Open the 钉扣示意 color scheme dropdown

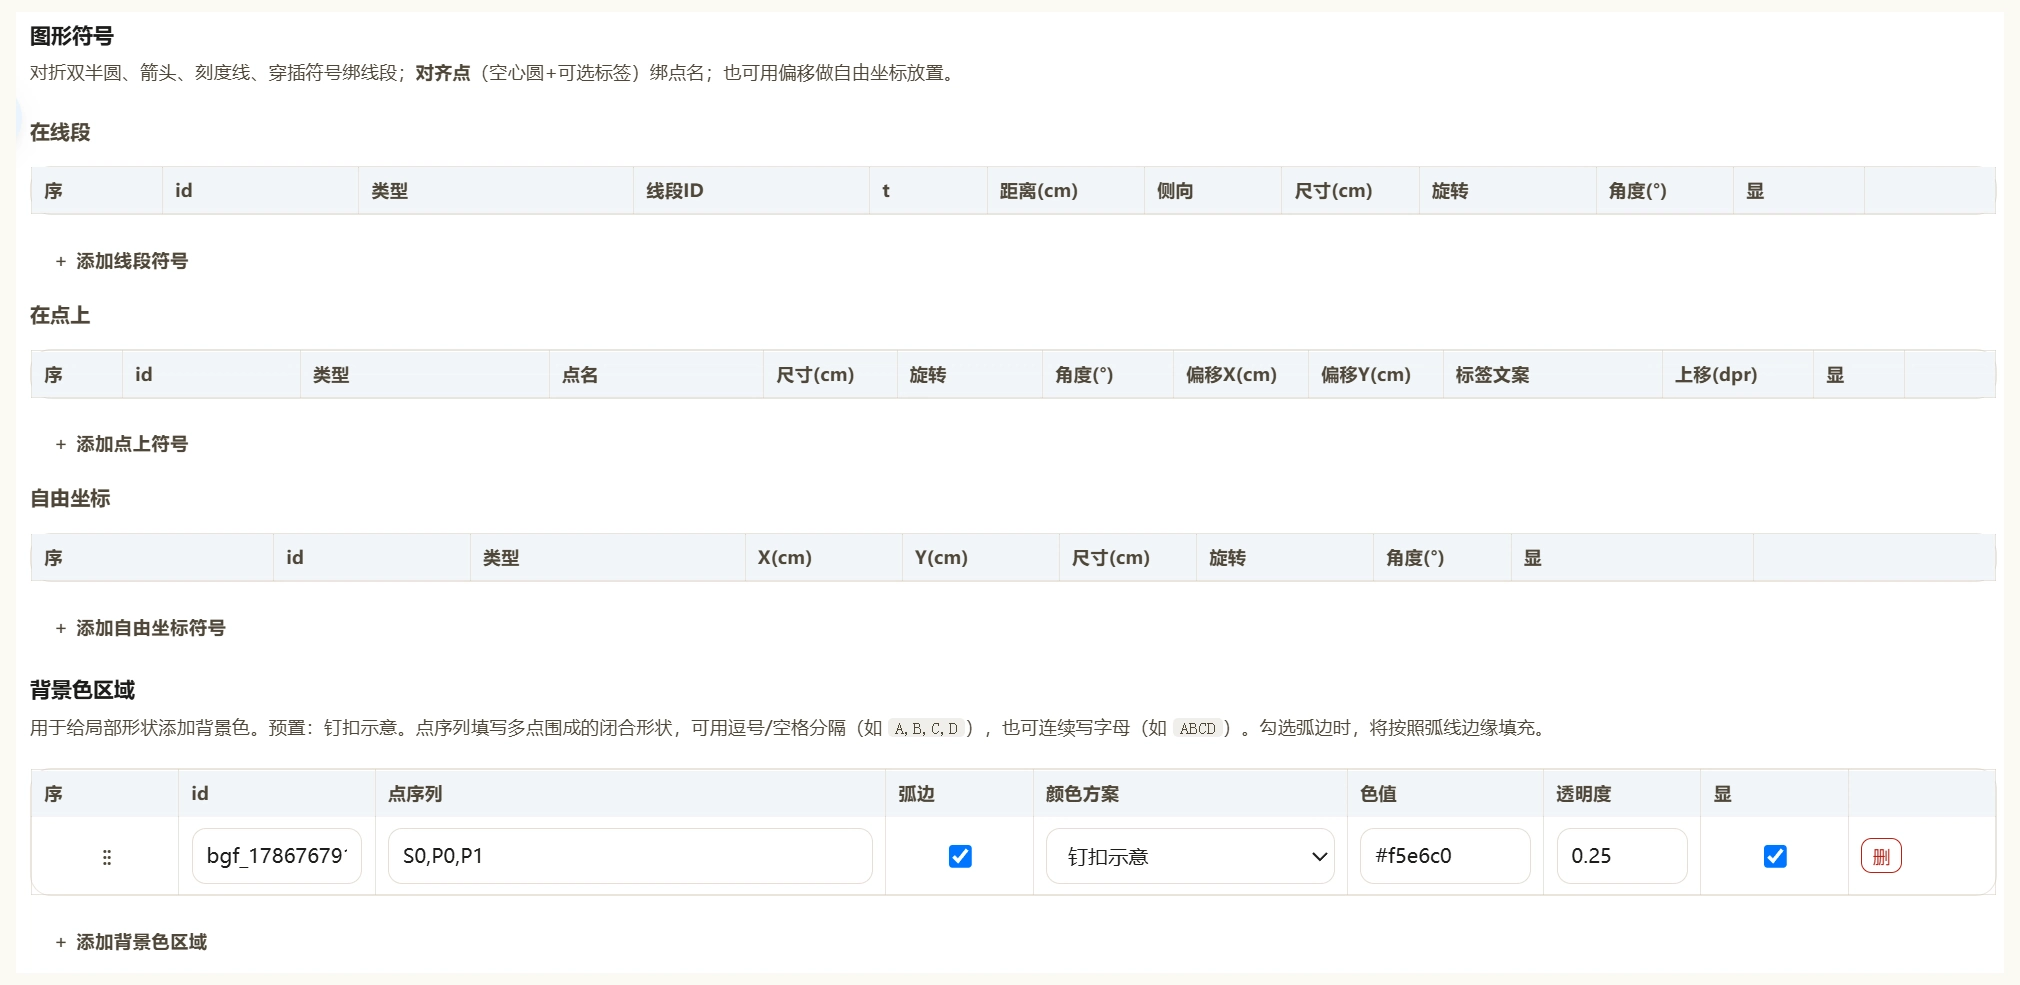[x=1190, y=856]
